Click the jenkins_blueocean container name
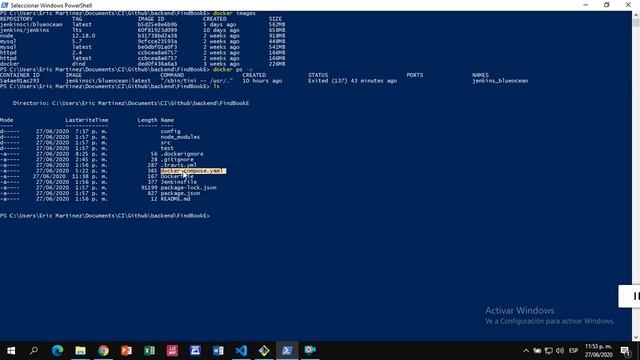The width and height of the screenshot is (640, 360). (500, 81)
